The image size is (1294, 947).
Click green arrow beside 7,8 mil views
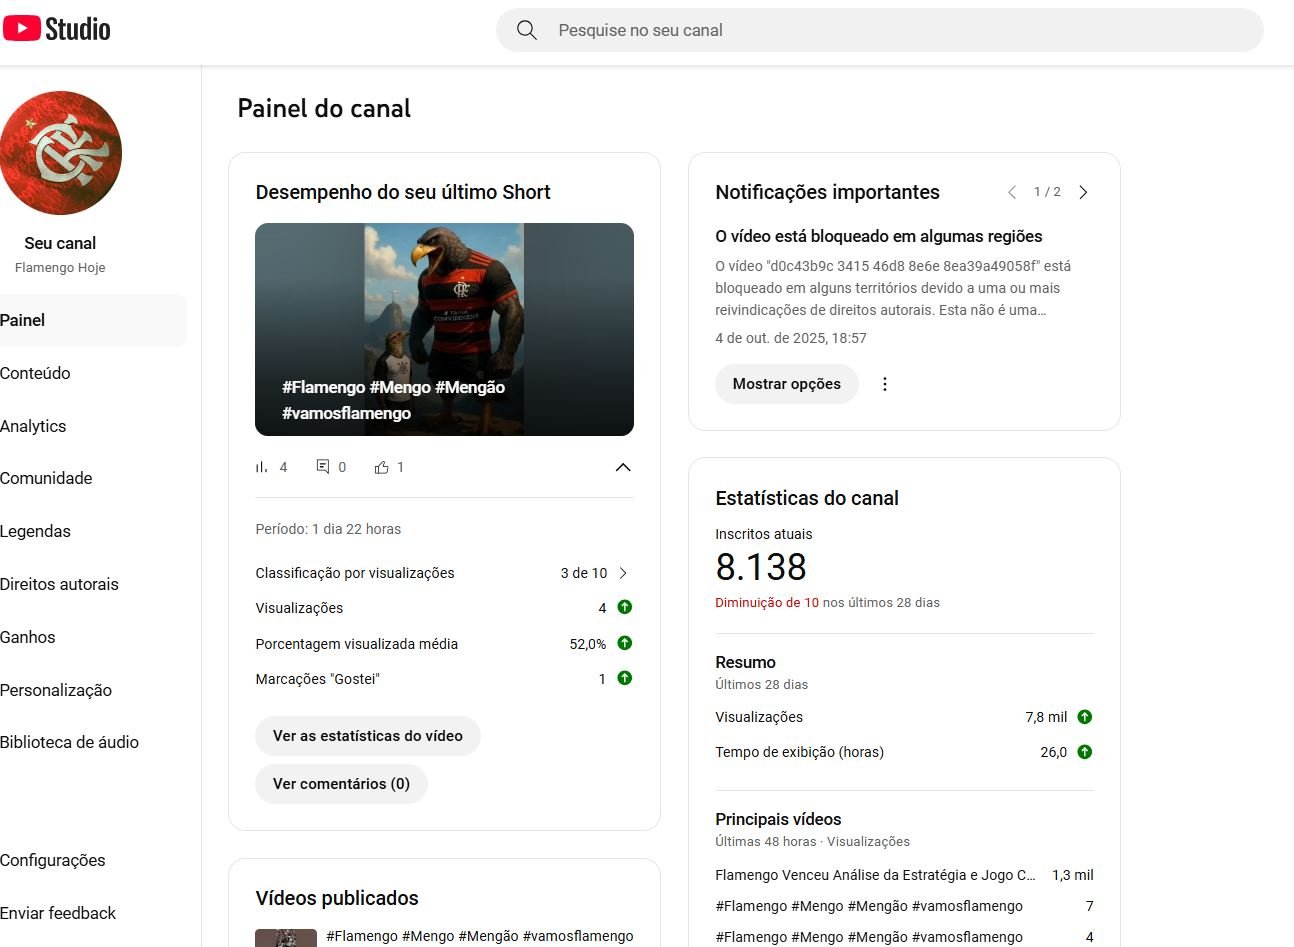pos(1085,717)
